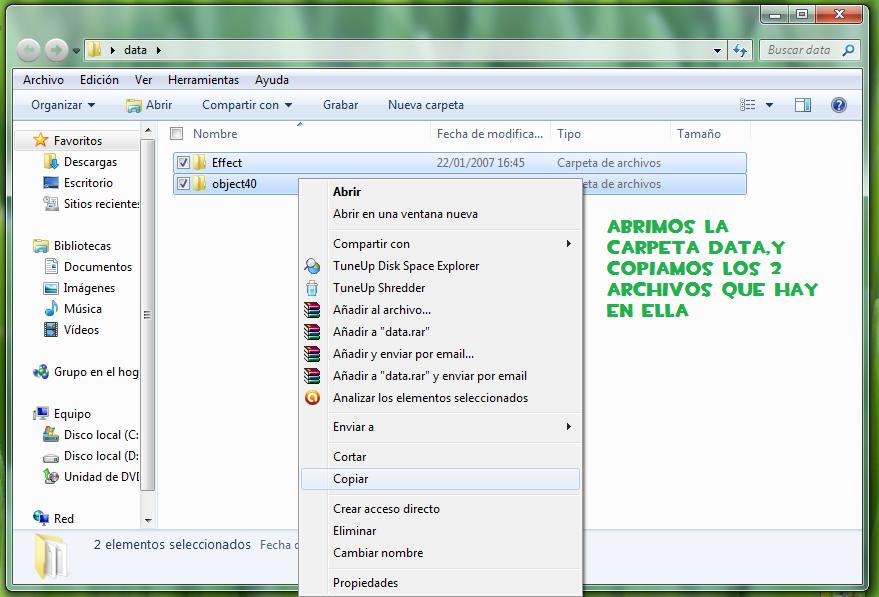Viewport: 879px width, 597px height.
Task: Toggle the preview pane icon
Action: point(803,104)
